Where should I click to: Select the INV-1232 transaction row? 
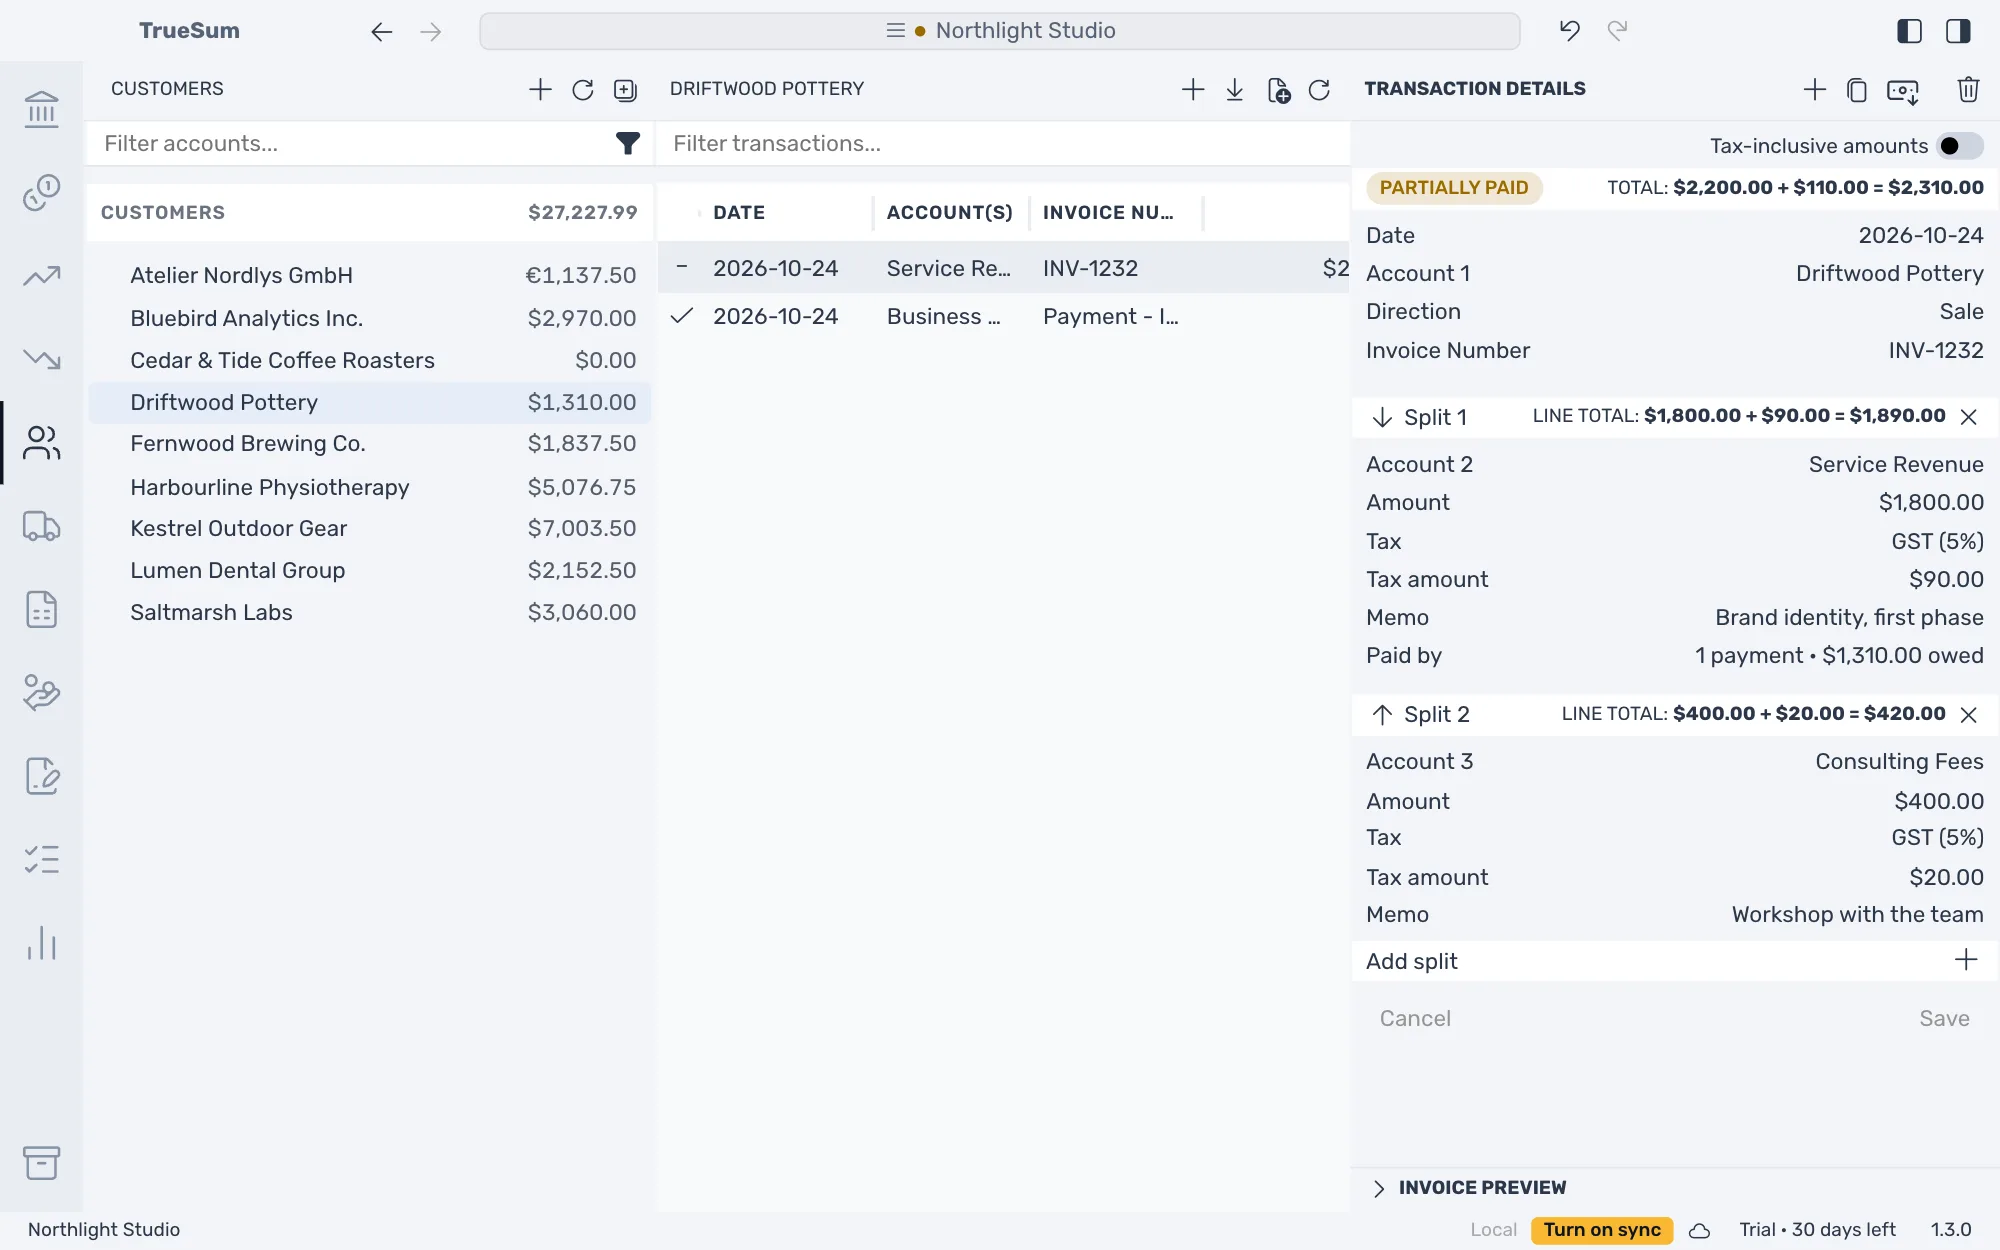[x=1003, y=268]
